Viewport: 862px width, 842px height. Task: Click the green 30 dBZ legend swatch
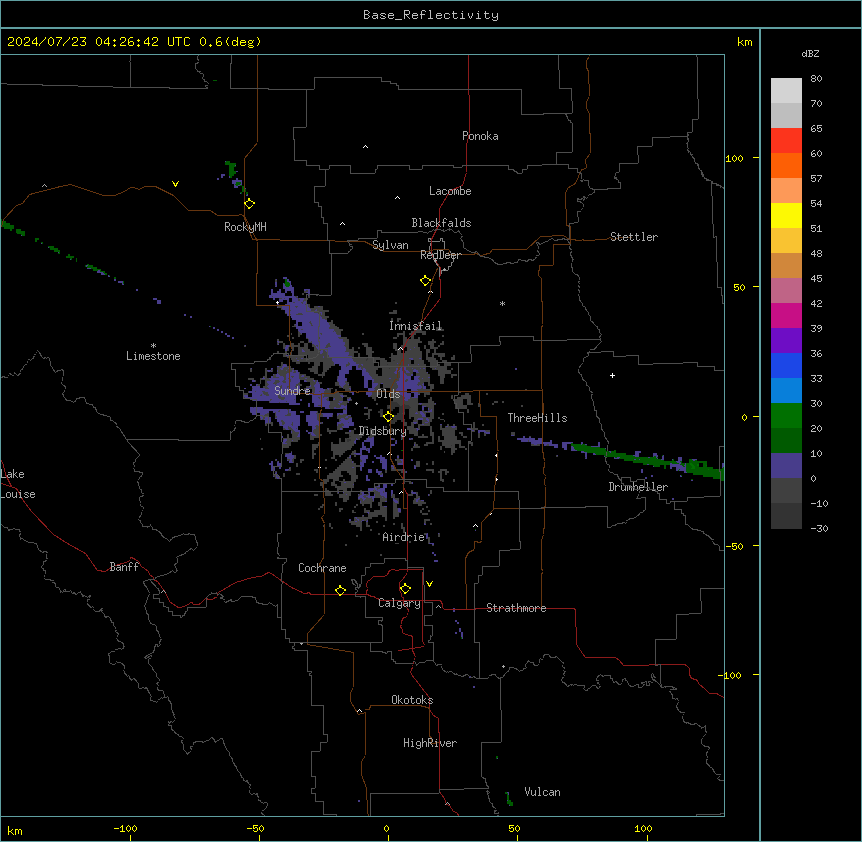click(x=786, y=416)
